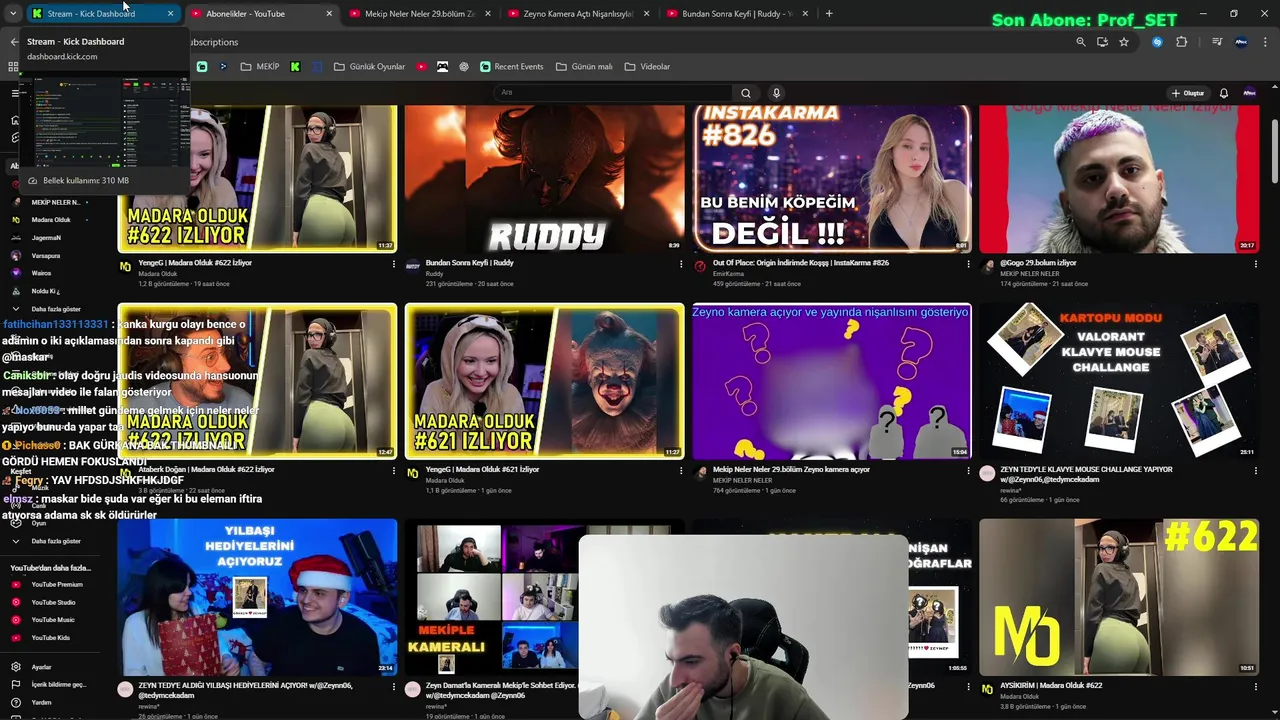Image resolution: width=1280 pixels, height=720 pixels.
Task: Switch to Zeyno Kamera Açtı tab
Action: (x=577, y=14)
